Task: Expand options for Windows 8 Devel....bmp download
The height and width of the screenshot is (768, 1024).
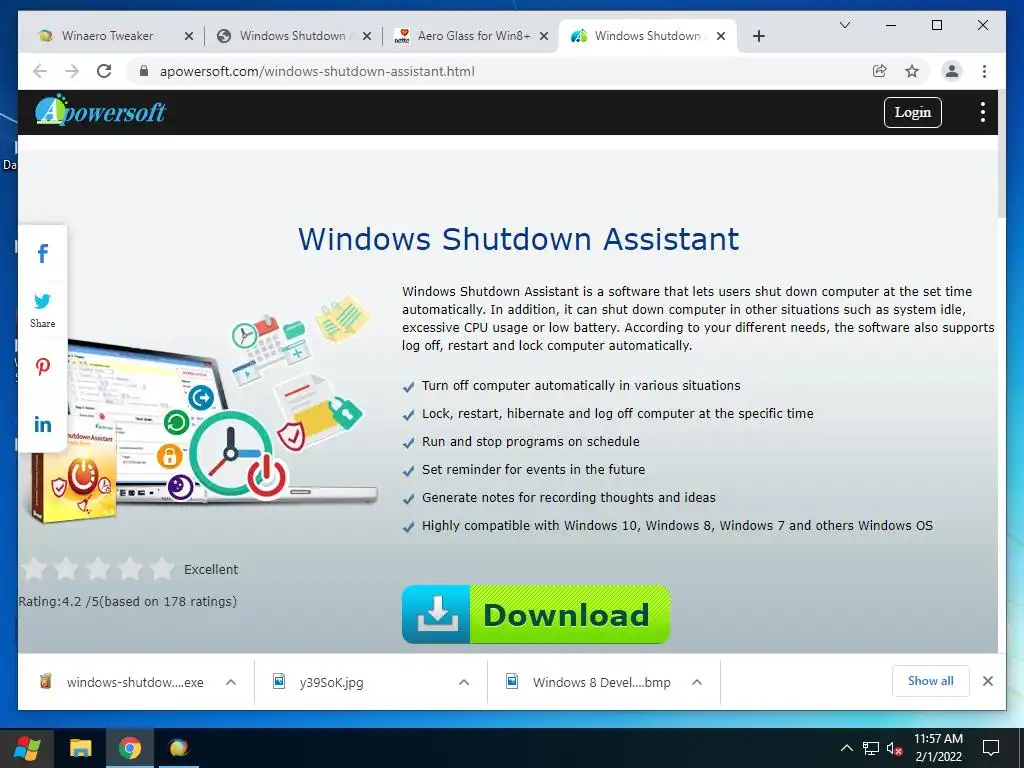Action: 697,682
